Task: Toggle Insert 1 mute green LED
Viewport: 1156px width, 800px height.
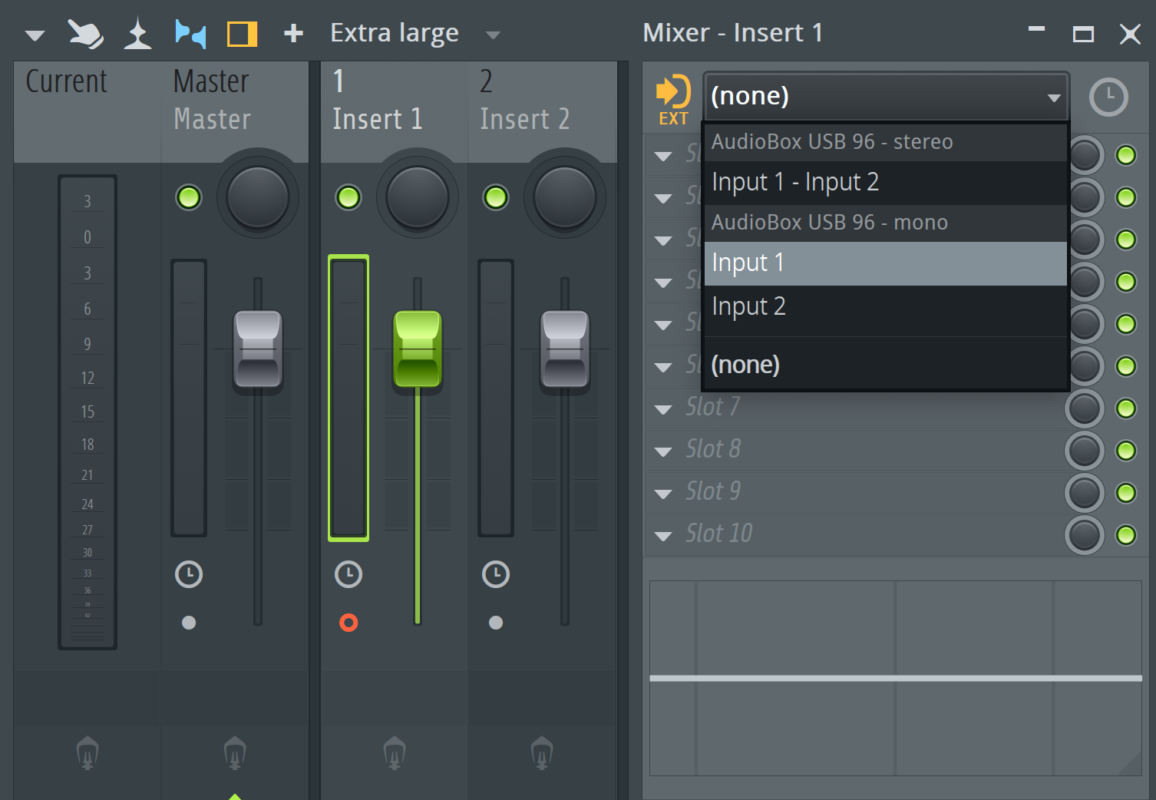Action: click(x=348, y=197)
